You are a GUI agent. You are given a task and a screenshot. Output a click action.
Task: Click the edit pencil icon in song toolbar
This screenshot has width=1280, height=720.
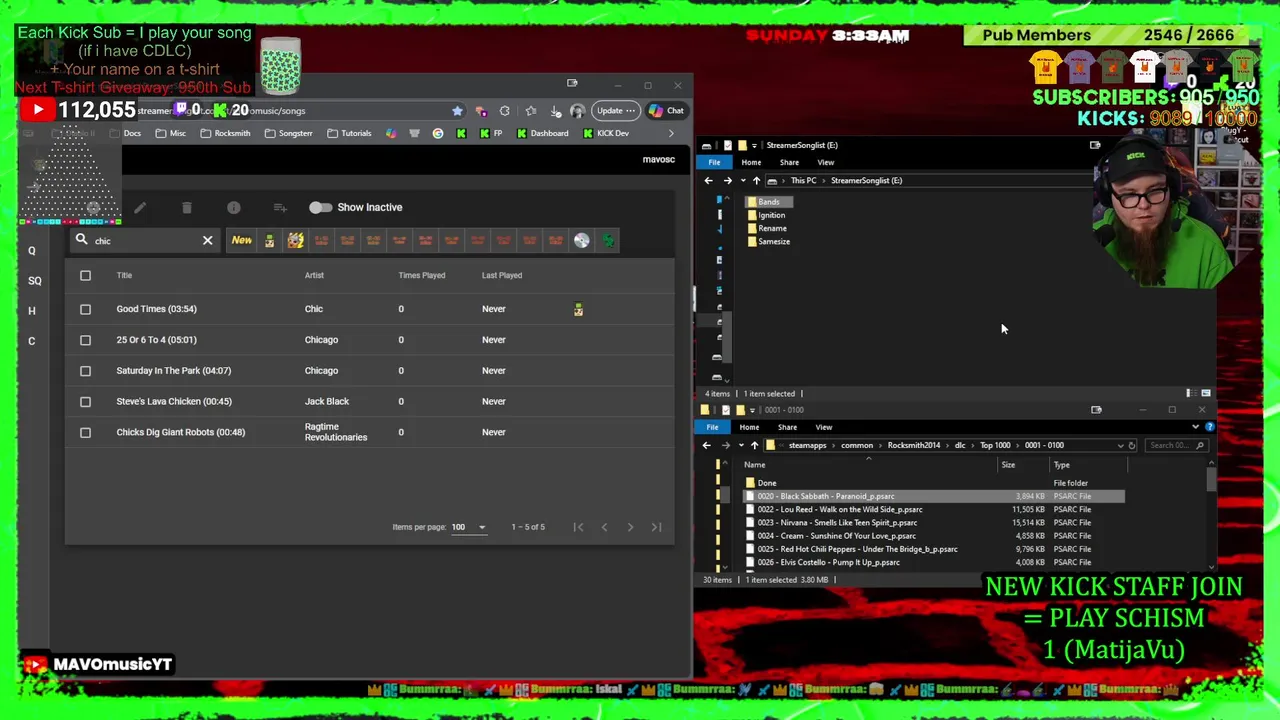[x=140, y=207]
